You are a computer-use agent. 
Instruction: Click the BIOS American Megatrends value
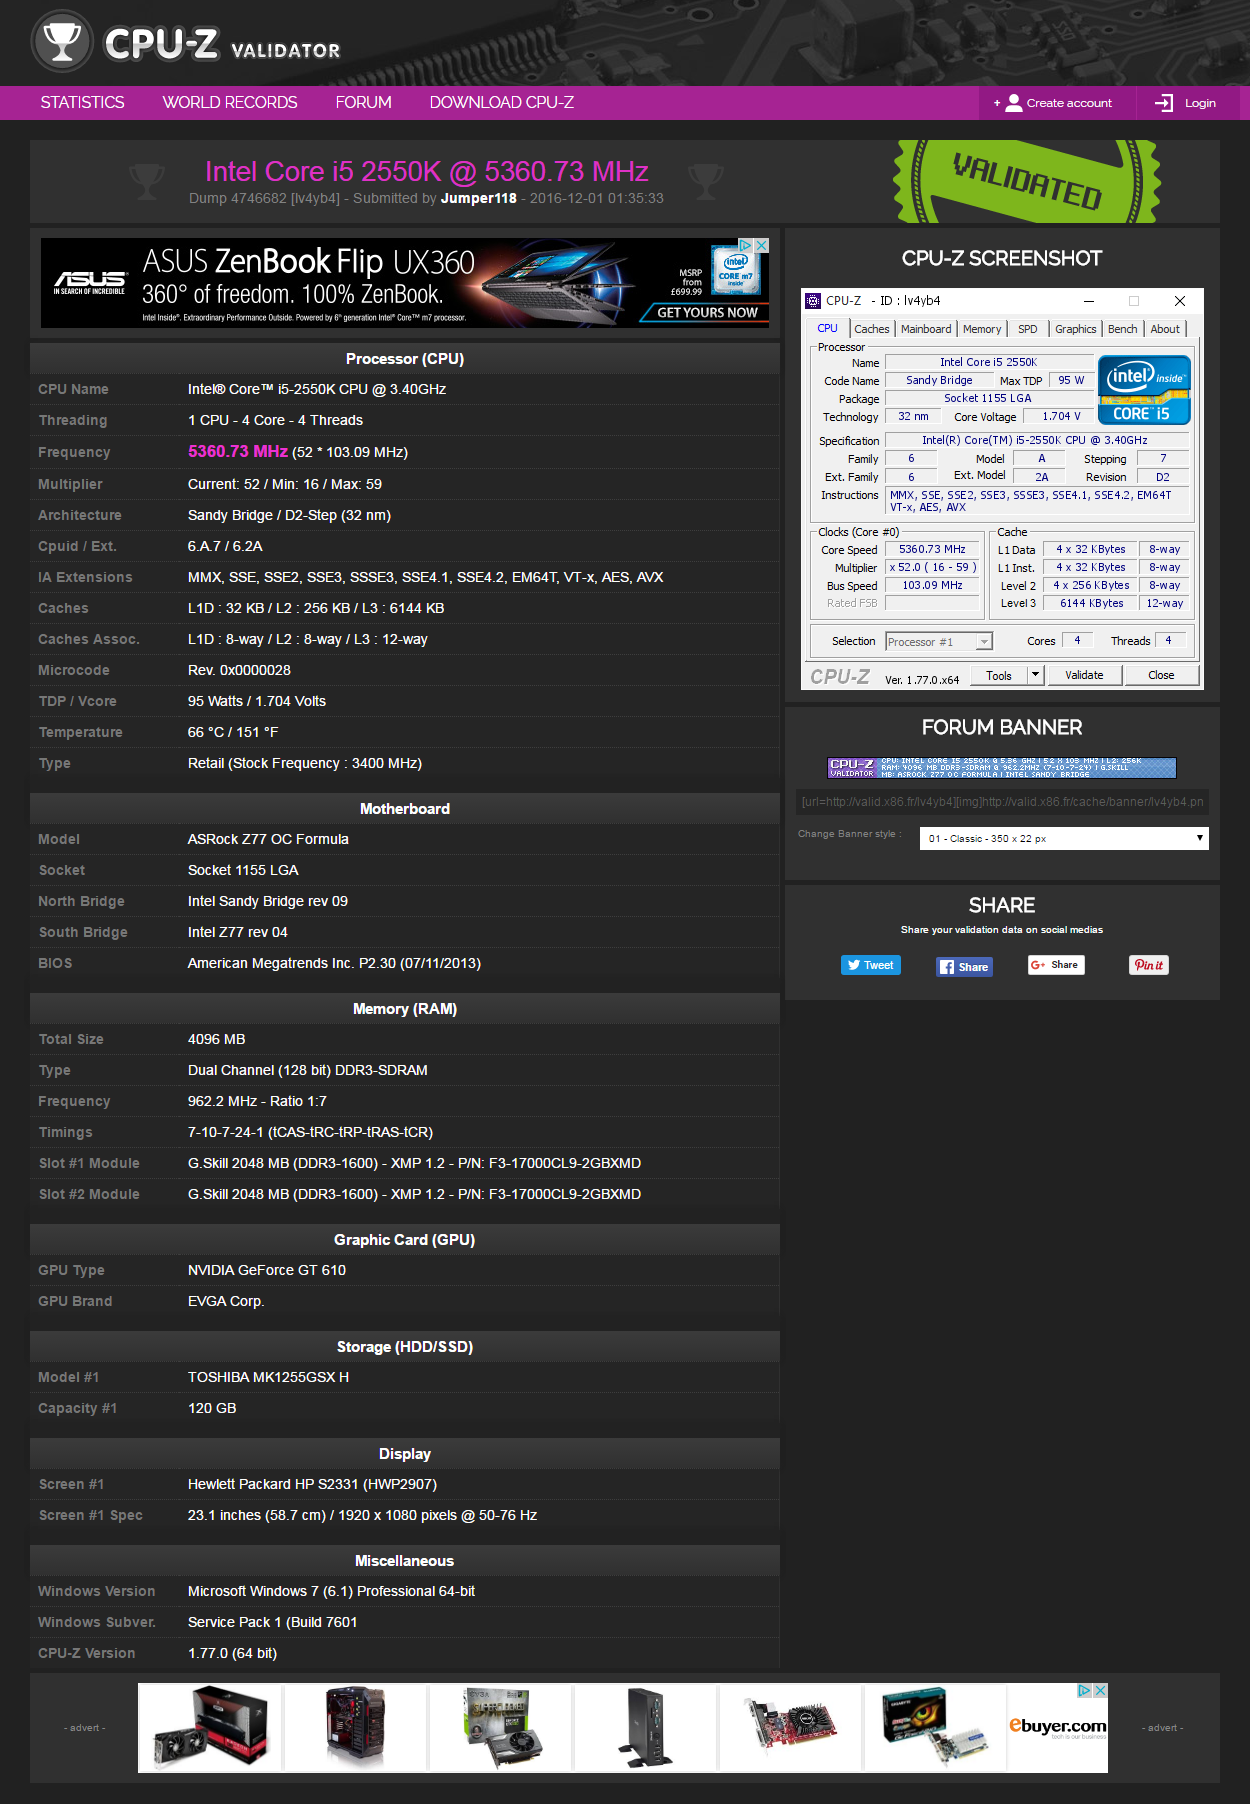(334, 963)
